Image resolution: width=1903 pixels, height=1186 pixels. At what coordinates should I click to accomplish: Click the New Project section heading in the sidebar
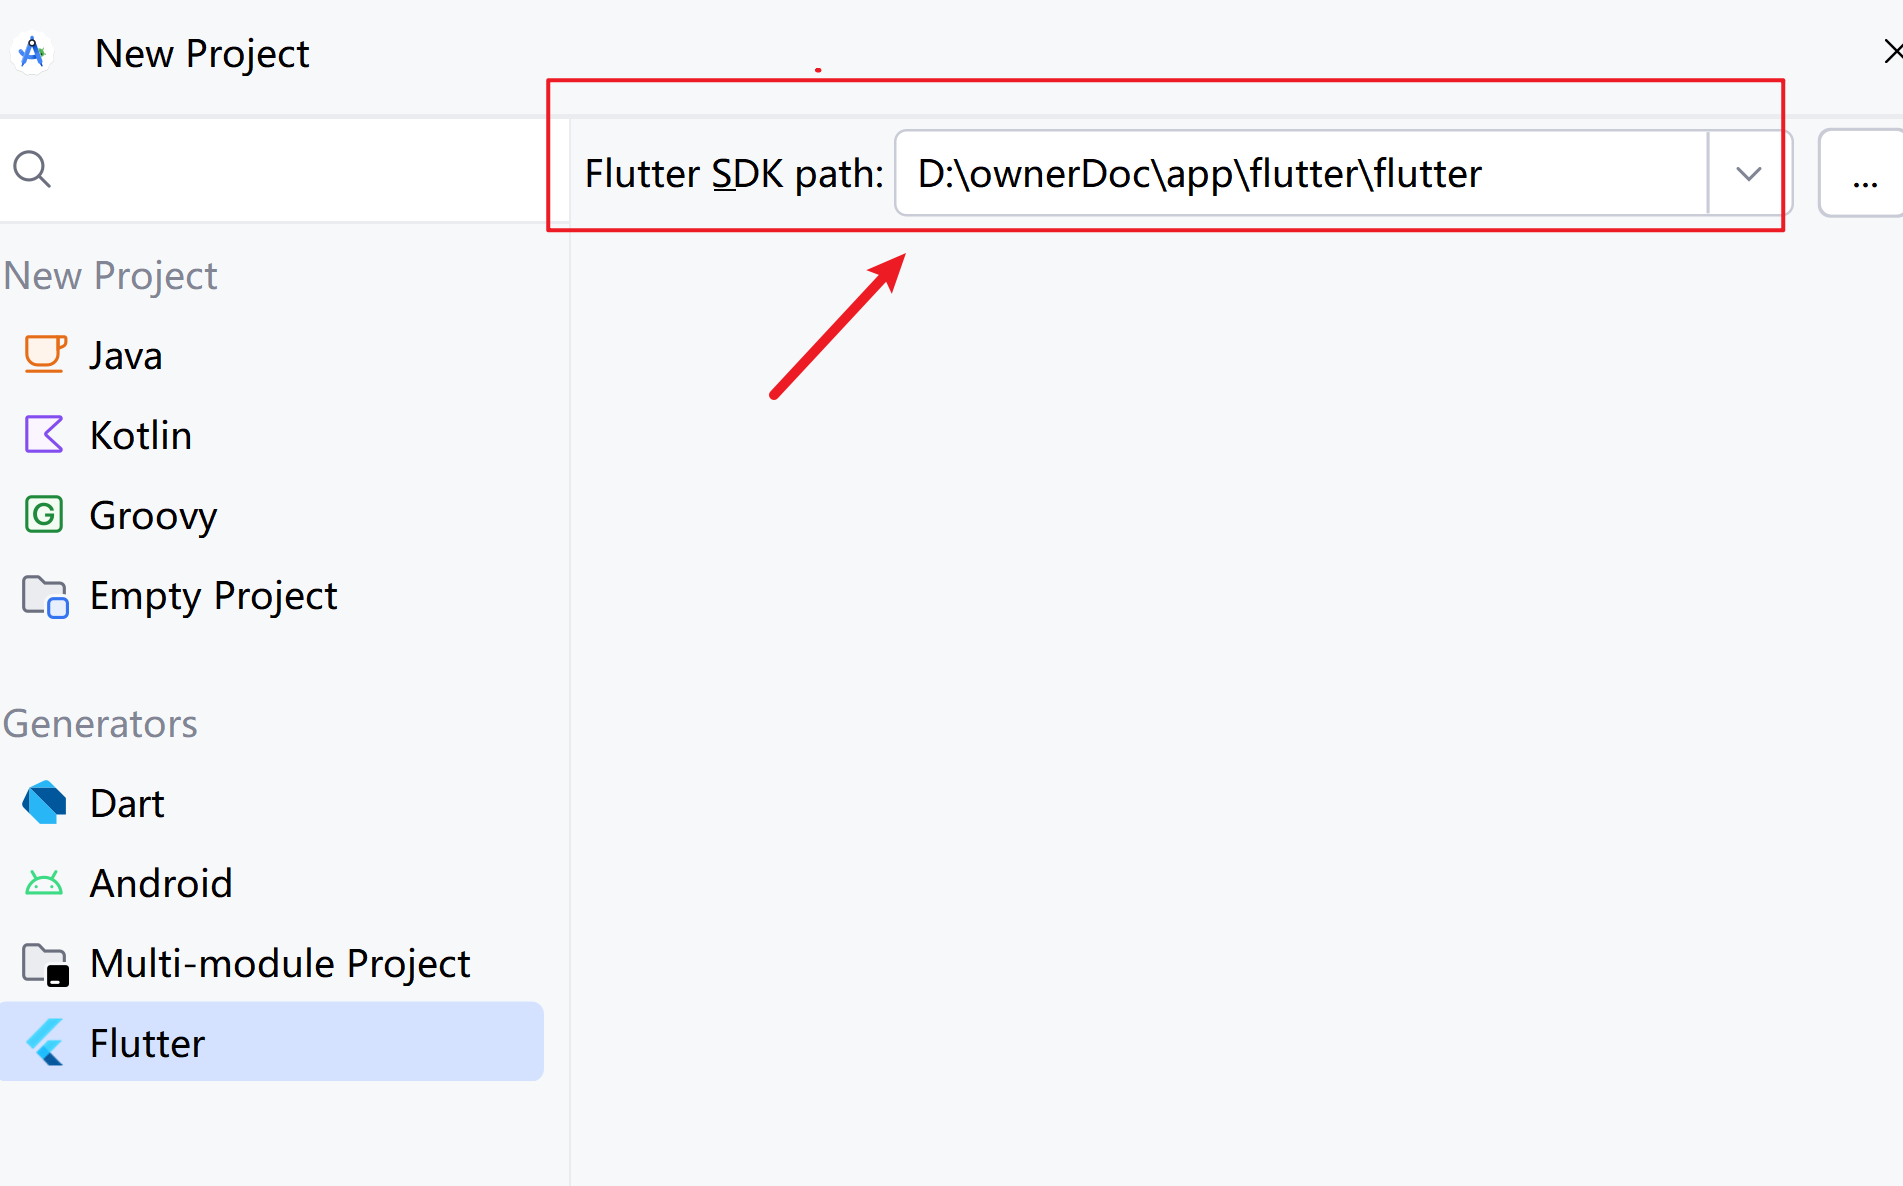110,275
